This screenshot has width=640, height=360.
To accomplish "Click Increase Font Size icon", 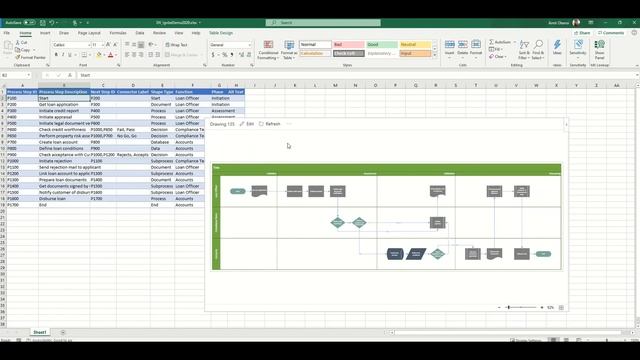I will (108, 44).
